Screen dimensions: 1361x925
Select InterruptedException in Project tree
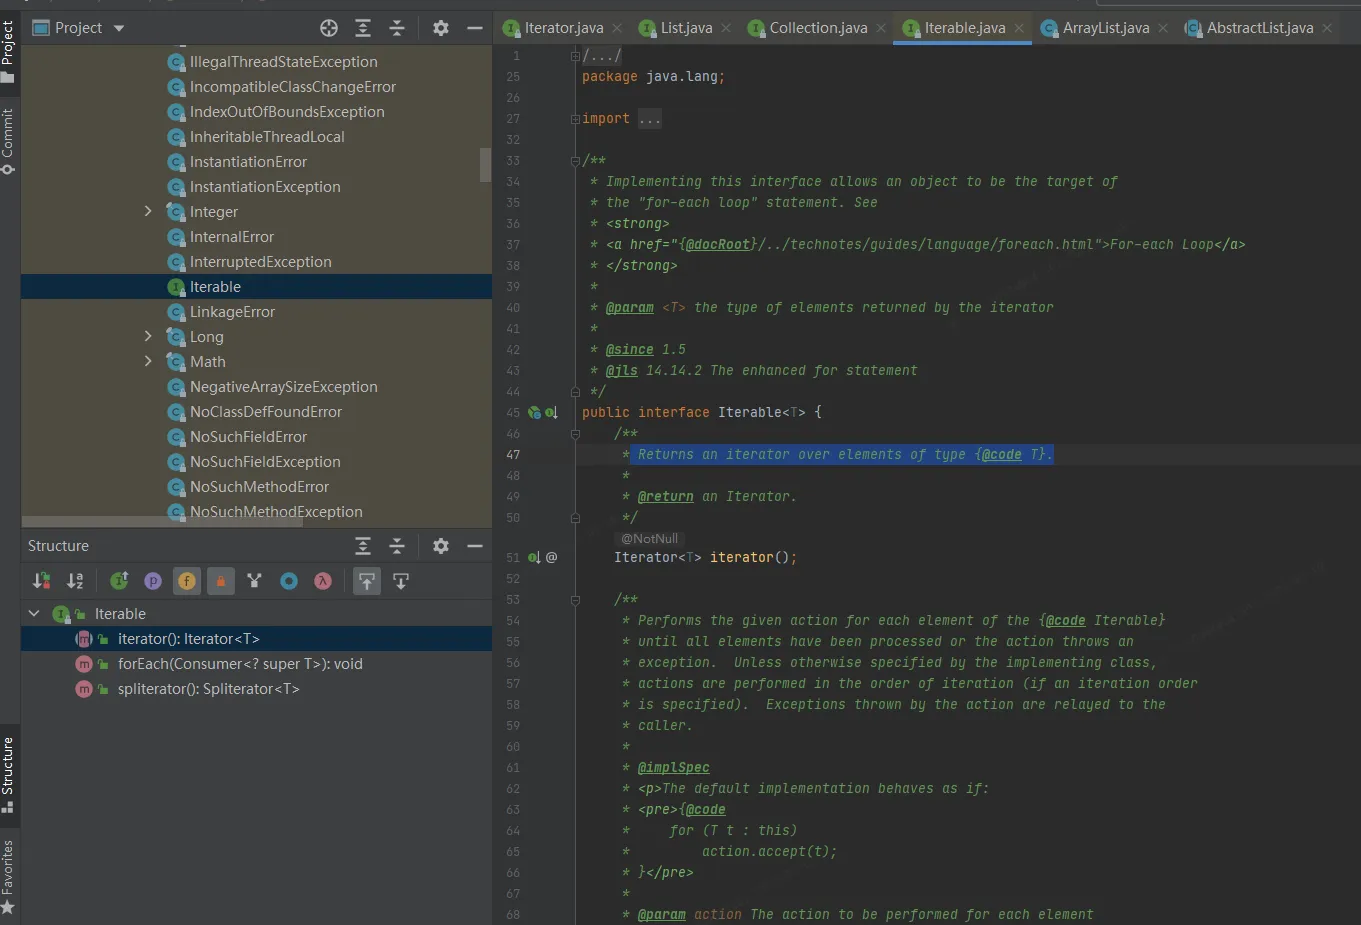point(260,261)
